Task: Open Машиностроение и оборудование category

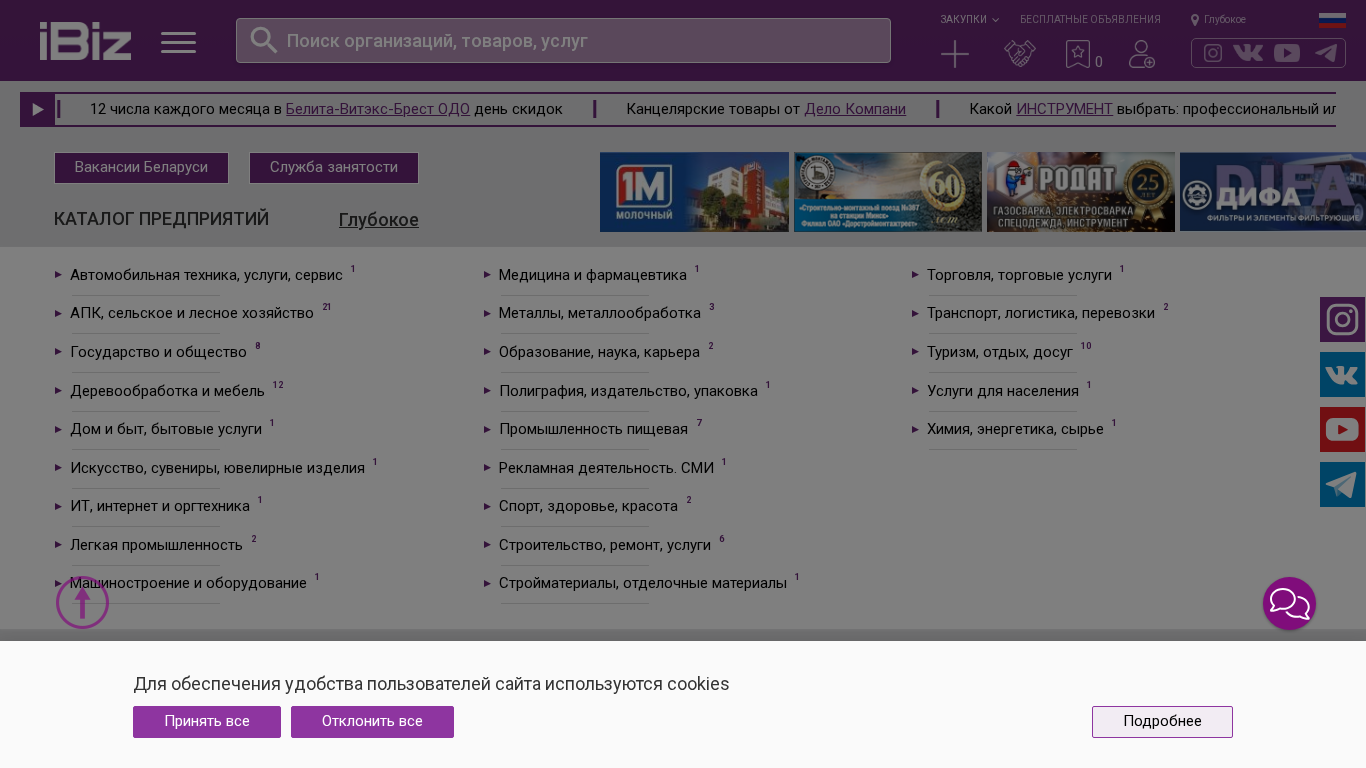Action: click(188, 583)
